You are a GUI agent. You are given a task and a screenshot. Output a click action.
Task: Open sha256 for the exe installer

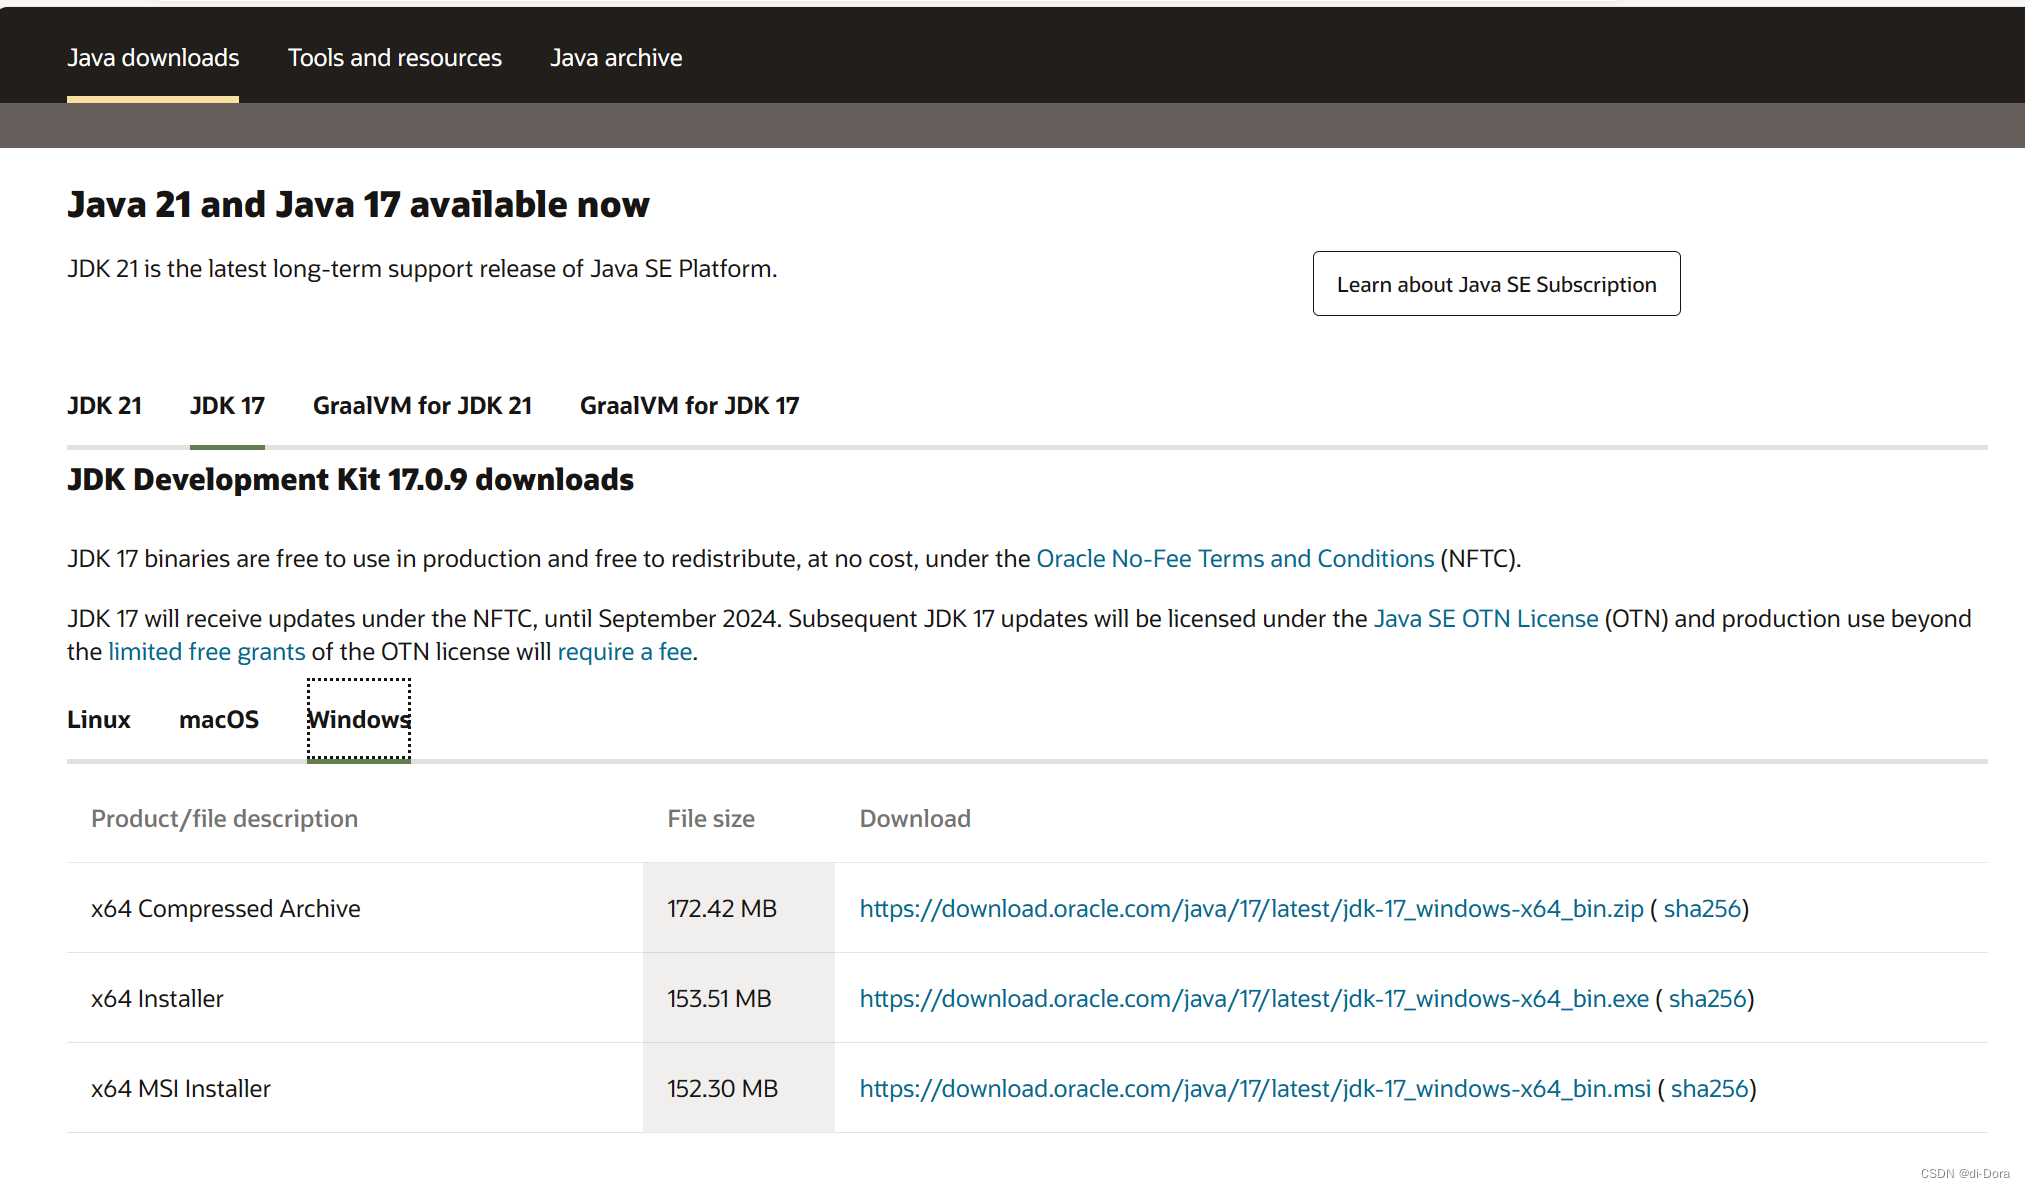coord(1708,999)
